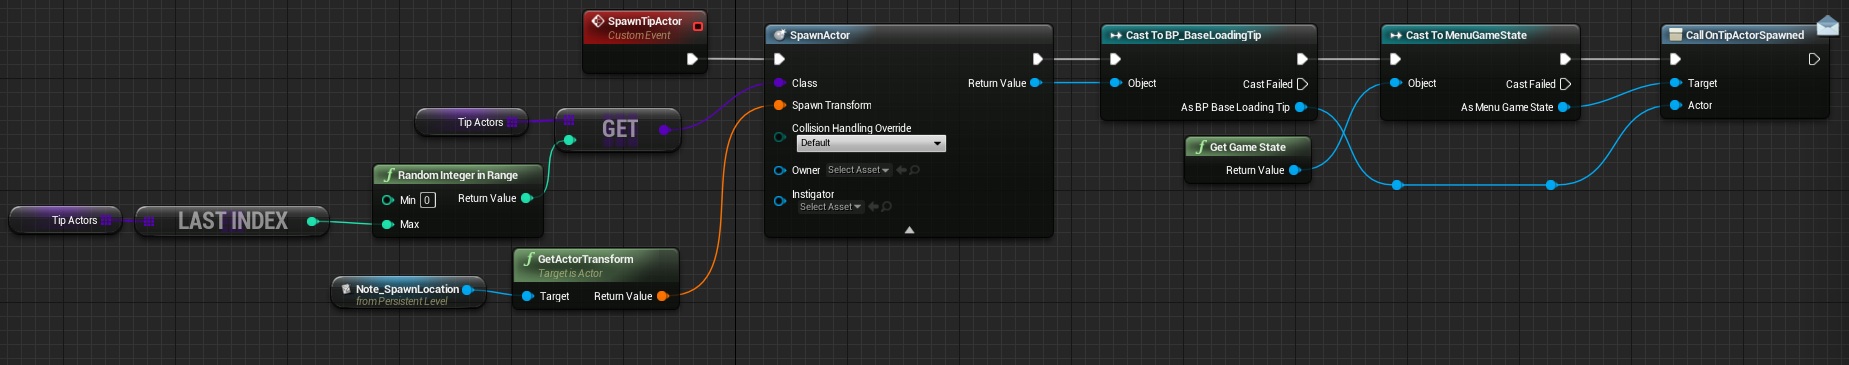Select Cast To BP_BaseLoadingTip node title
Screen dimensions: 1849x365
pyautogui.click(x=1193, y=35)
